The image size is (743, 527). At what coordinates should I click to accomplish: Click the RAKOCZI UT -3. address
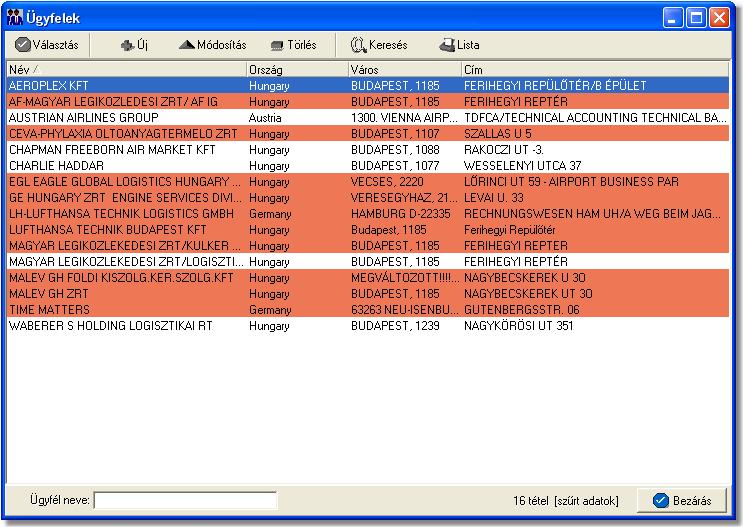503,150
